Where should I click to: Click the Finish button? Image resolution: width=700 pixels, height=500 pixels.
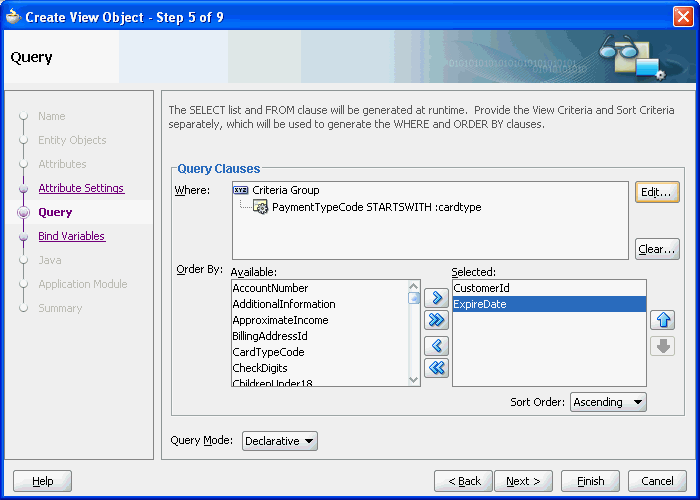click(x=590, y=481)
